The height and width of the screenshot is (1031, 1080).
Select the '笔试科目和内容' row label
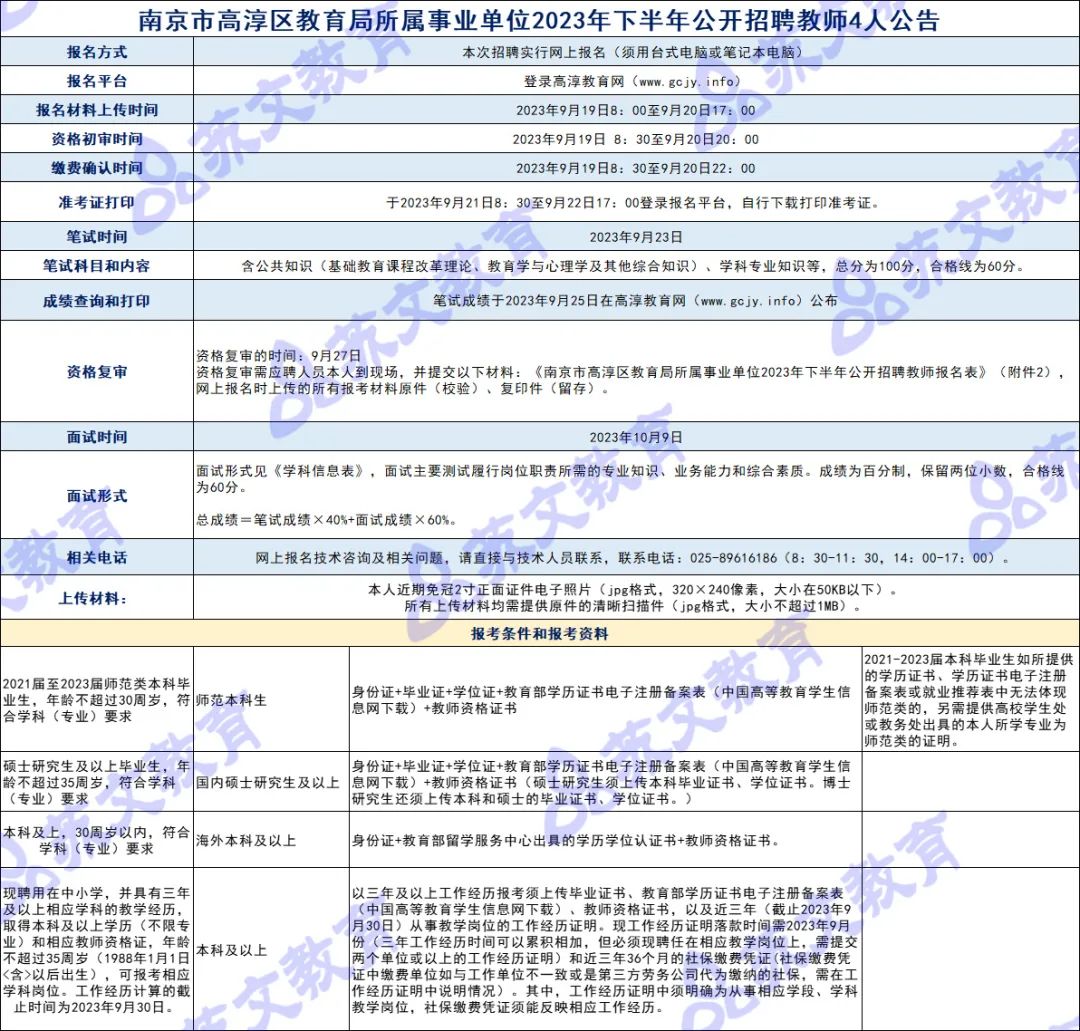[96, 265]
